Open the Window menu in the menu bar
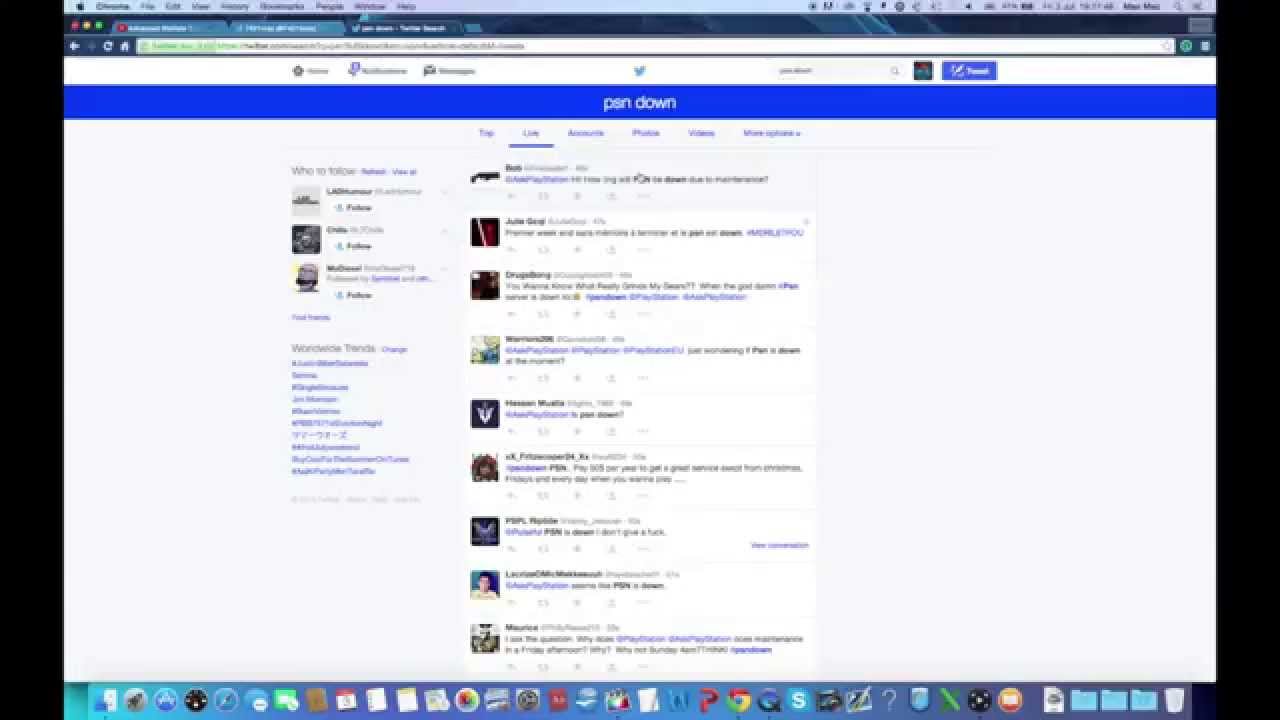Screen dimensions: 1280x720 click(370, 6)
